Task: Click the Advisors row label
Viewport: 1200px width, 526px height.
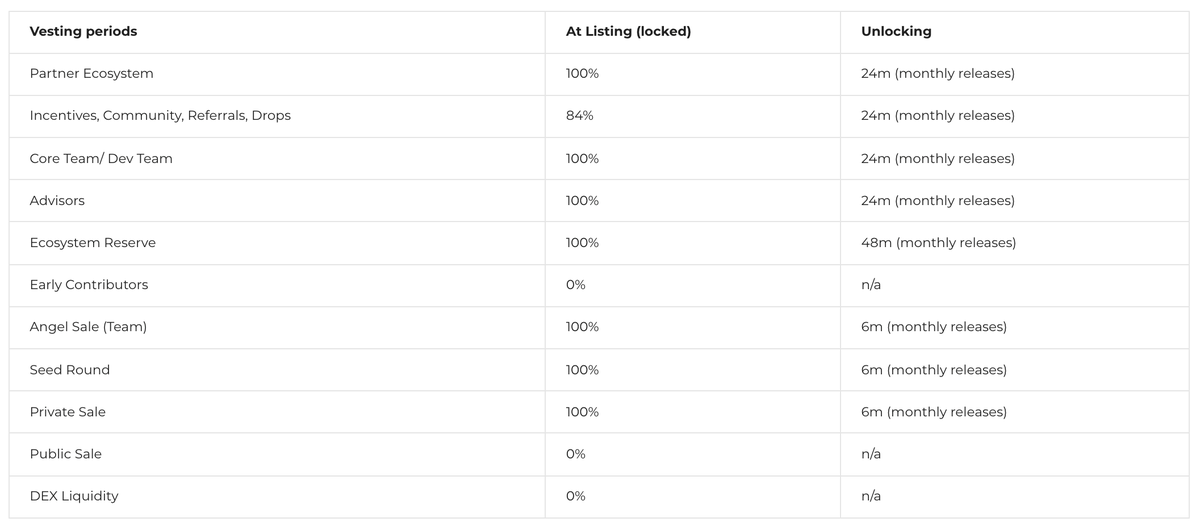Action: coord(57,201)
